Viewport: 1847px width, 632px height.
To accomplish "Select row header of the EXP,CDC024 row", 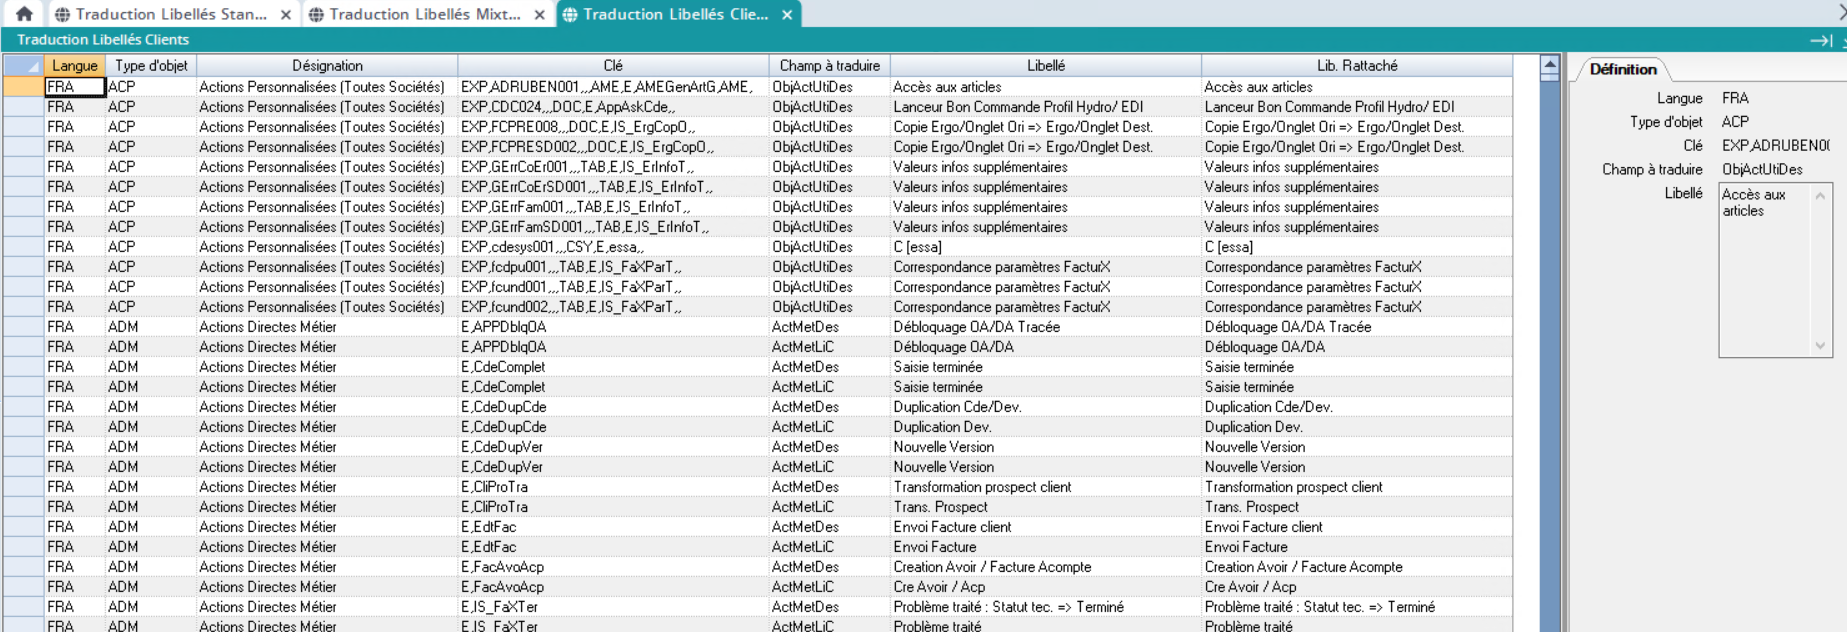I will point(23,107).
